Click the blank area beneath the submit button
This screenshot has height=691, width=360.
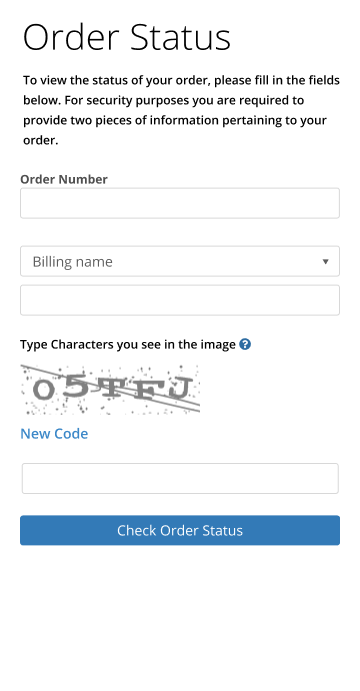180,617
